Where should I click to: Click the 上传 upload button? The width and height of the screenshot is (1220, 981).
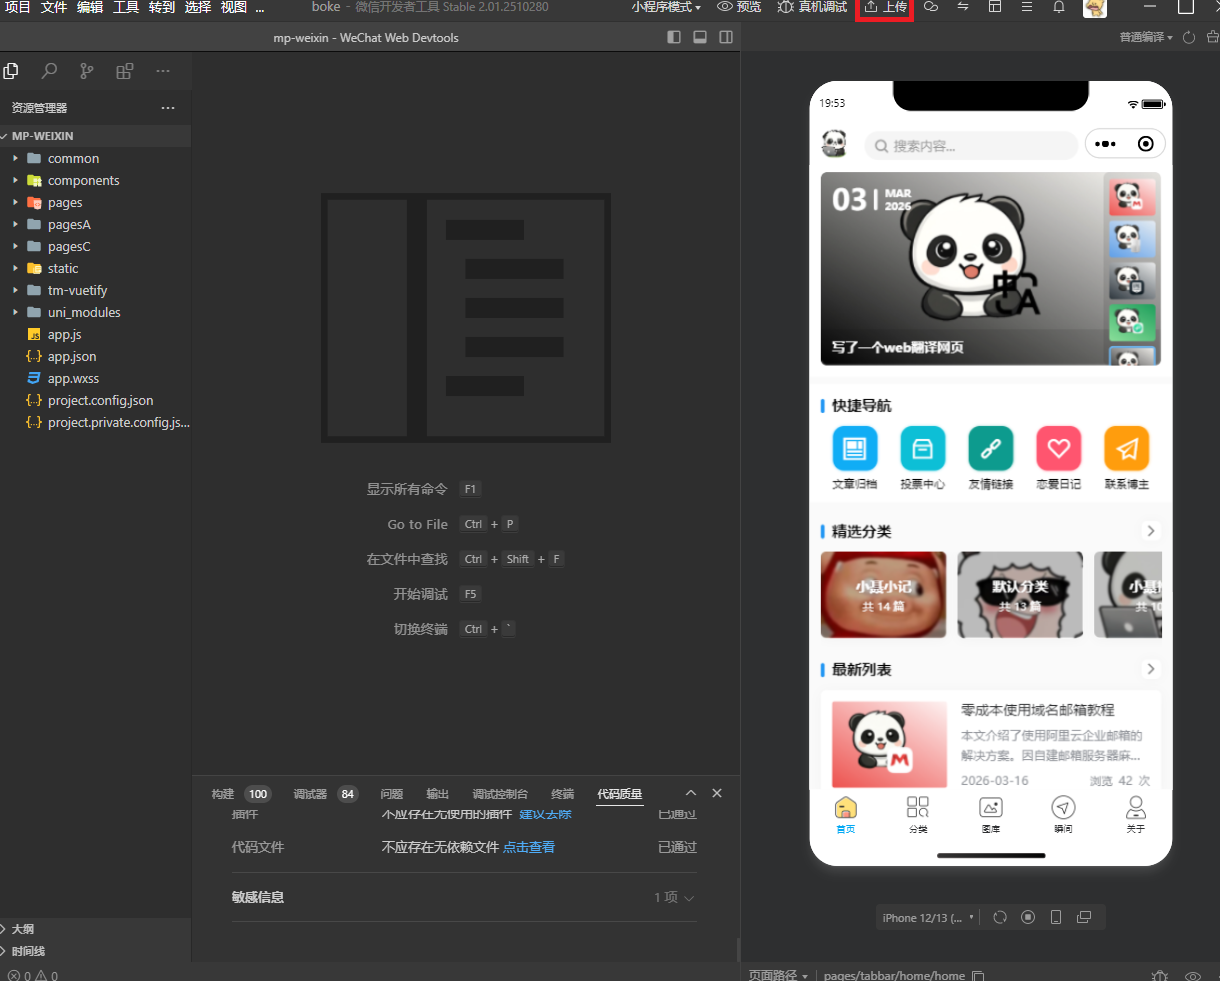tap(885, 7)
